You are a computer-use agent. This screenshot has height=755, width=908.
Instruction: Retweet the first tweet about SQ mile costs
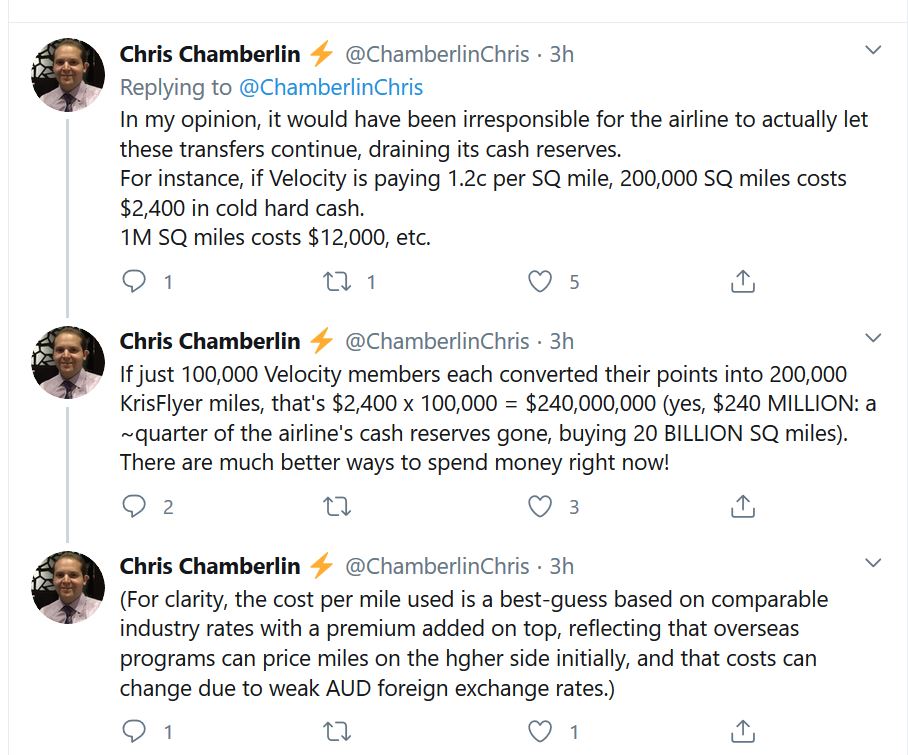[x=338, y=282]
